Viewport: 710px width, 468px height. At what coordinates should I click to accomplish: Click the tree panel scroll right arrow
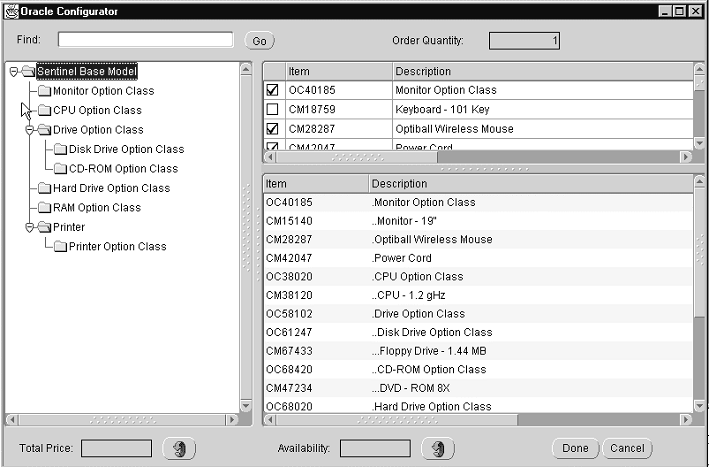232,420
